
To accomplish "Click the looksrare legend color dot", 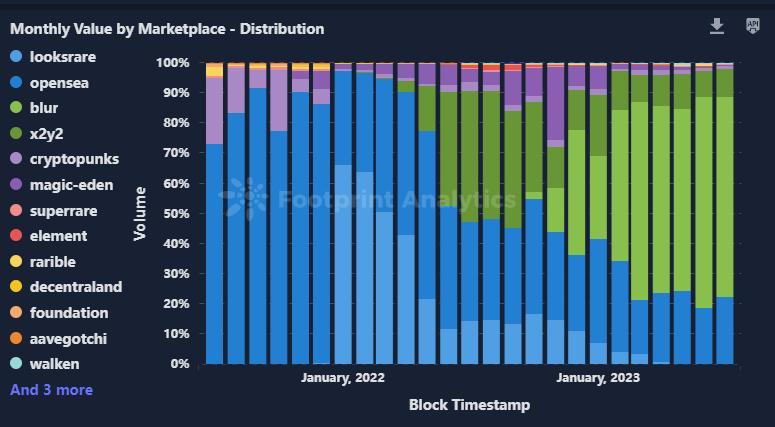I will click(x=17, y=58).
